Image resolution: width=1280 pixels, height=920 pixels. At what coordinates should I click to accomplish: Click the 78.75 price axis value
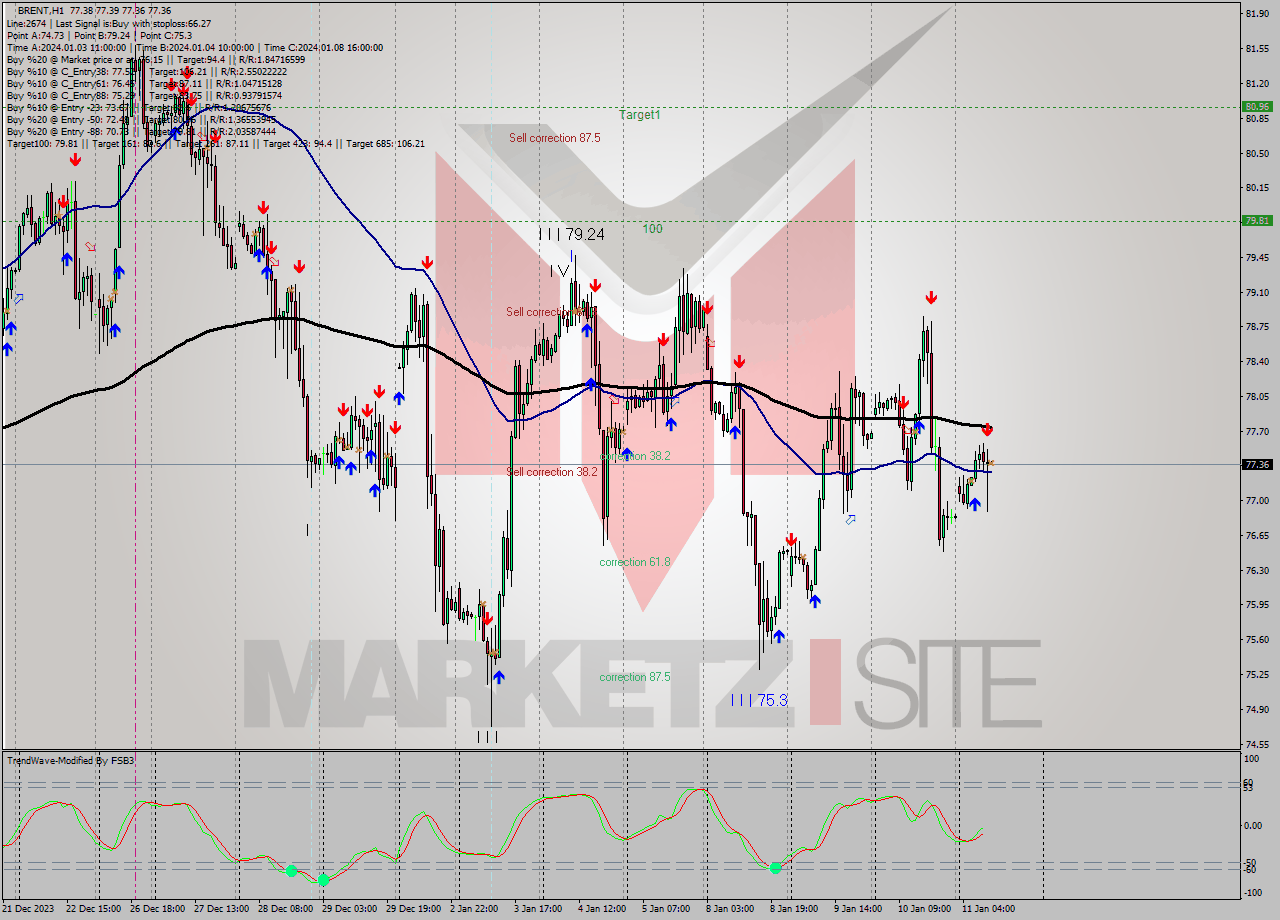click(1257, 327)
